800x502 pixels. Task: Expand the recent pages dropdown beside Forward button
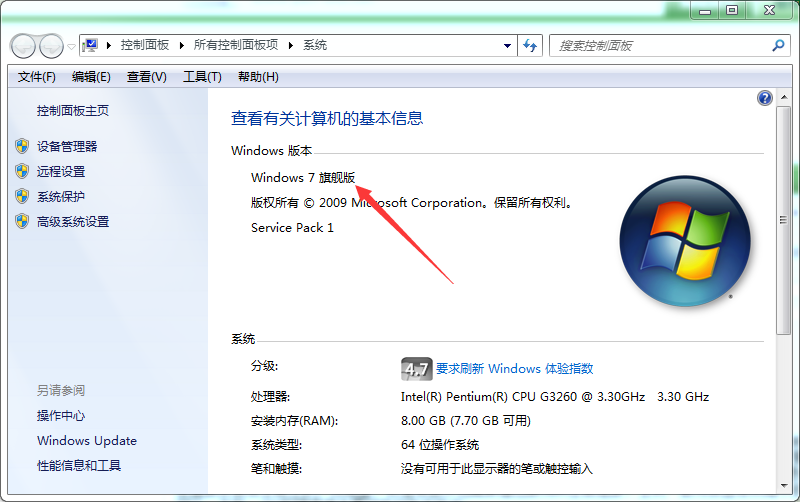click(71, 46)
